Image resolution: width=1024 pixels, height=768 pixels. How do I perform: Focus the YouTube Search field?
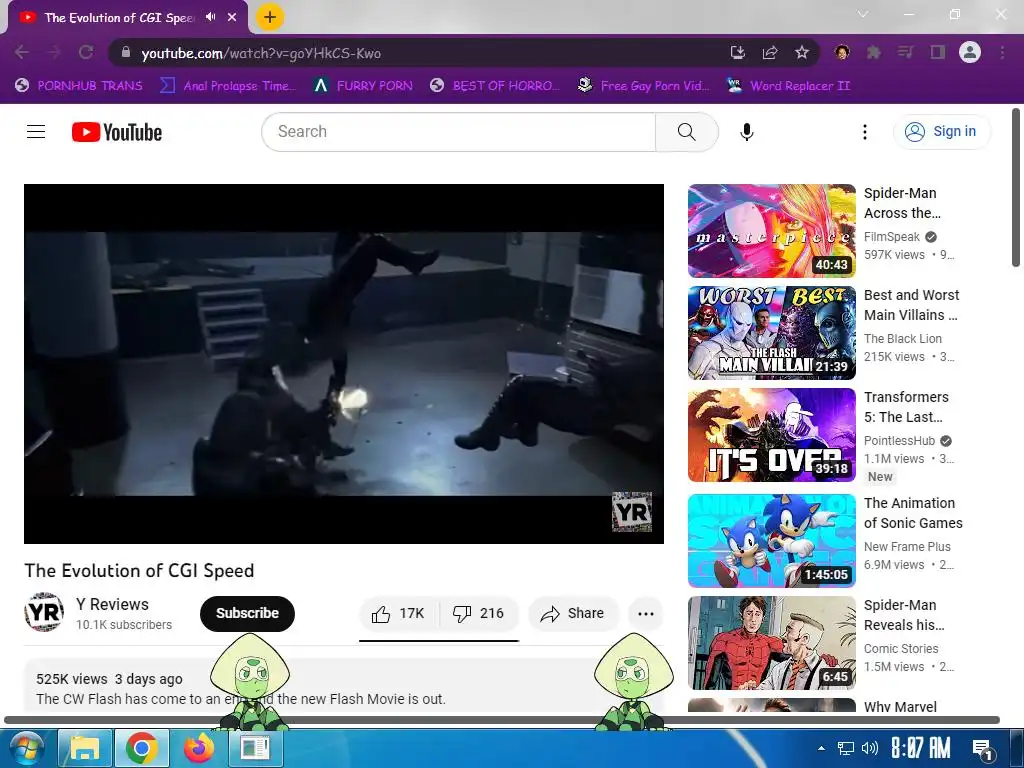pyautogui.click(x=459, y=132)
